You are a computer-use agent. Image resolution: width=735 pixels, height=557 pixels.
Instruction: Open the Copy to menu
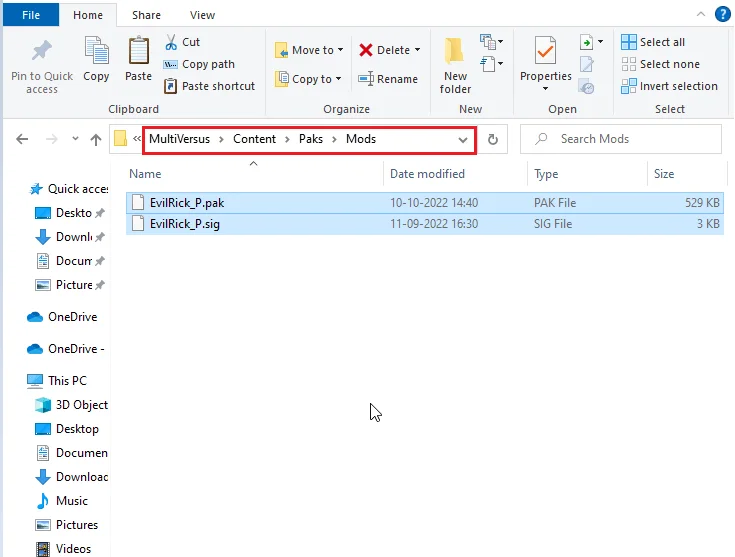308,79
